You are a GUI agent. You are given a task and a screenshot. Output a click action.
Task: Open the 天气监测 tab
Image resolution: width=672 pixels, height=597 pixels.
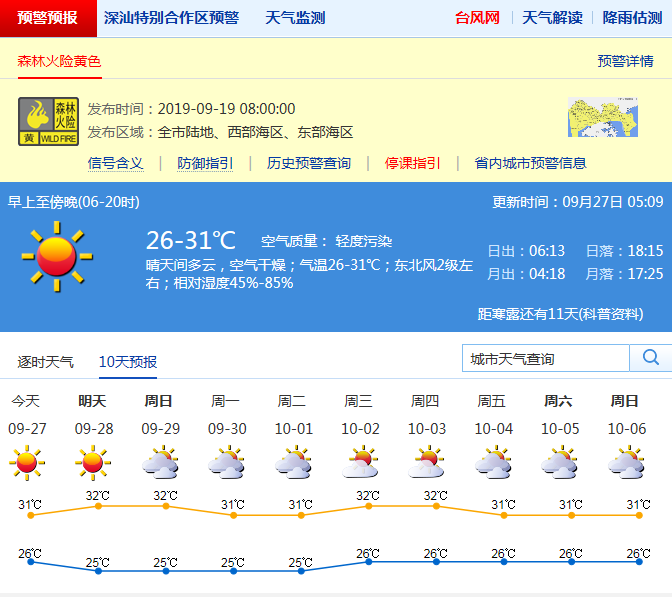point(295,18)
